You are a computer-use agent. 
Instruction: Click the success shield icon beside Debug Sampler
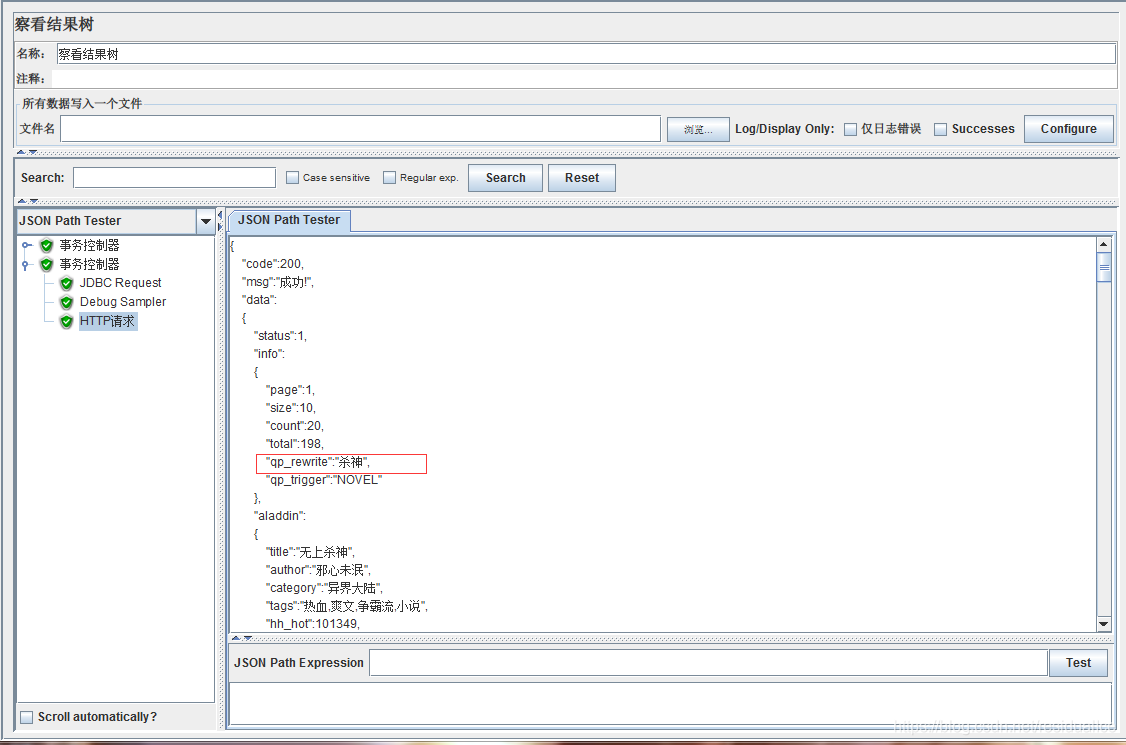tap(67, 302)
